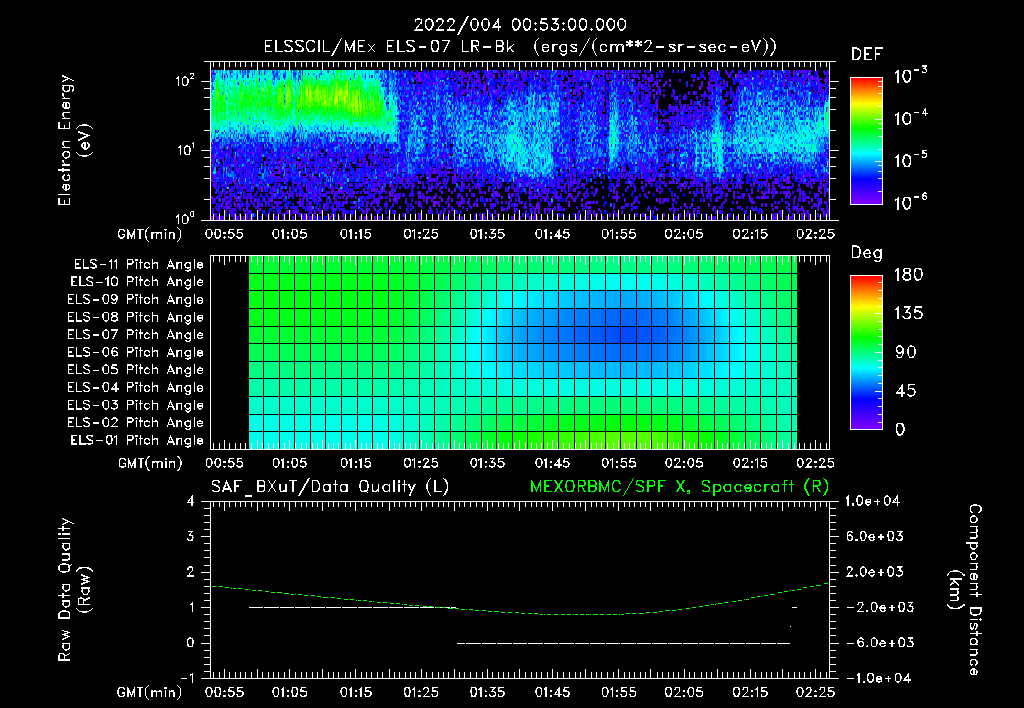This screenshot has width=1024, height=708.
Task: Click the 90 tick on Deg color bar
Action: tap(905, 352)
